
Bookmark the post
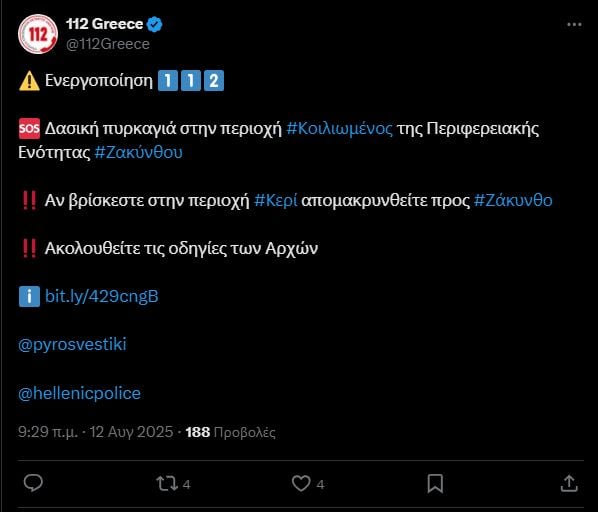pyautogui.click(x=435, y=484)
